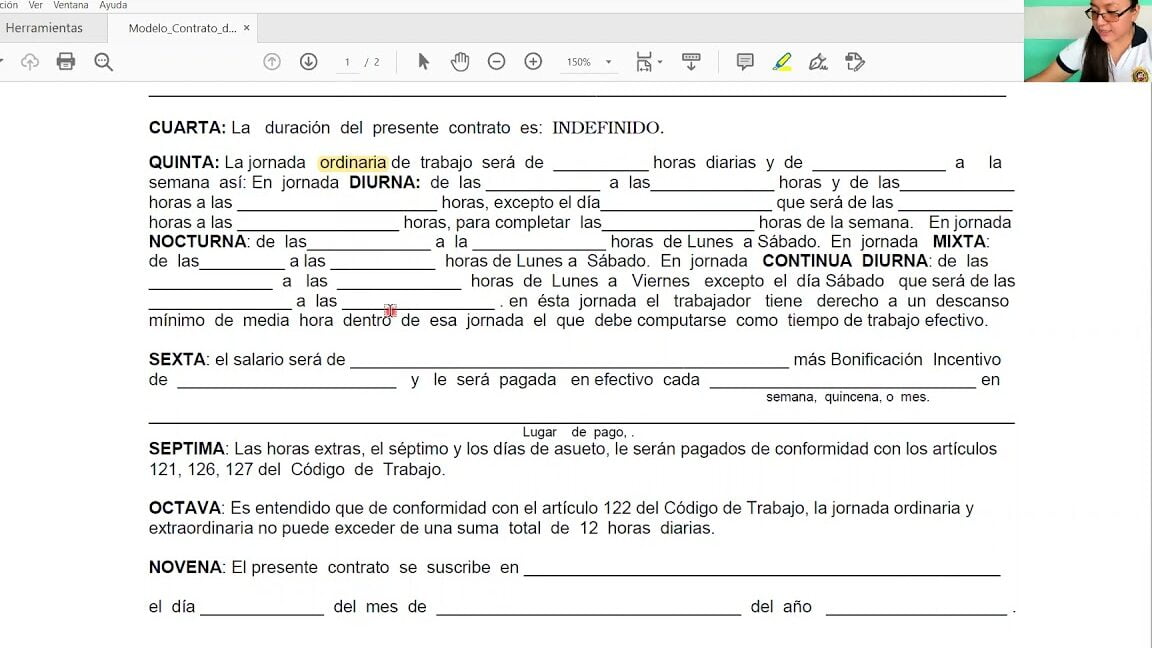Select the Hand tool for panning

459,61
